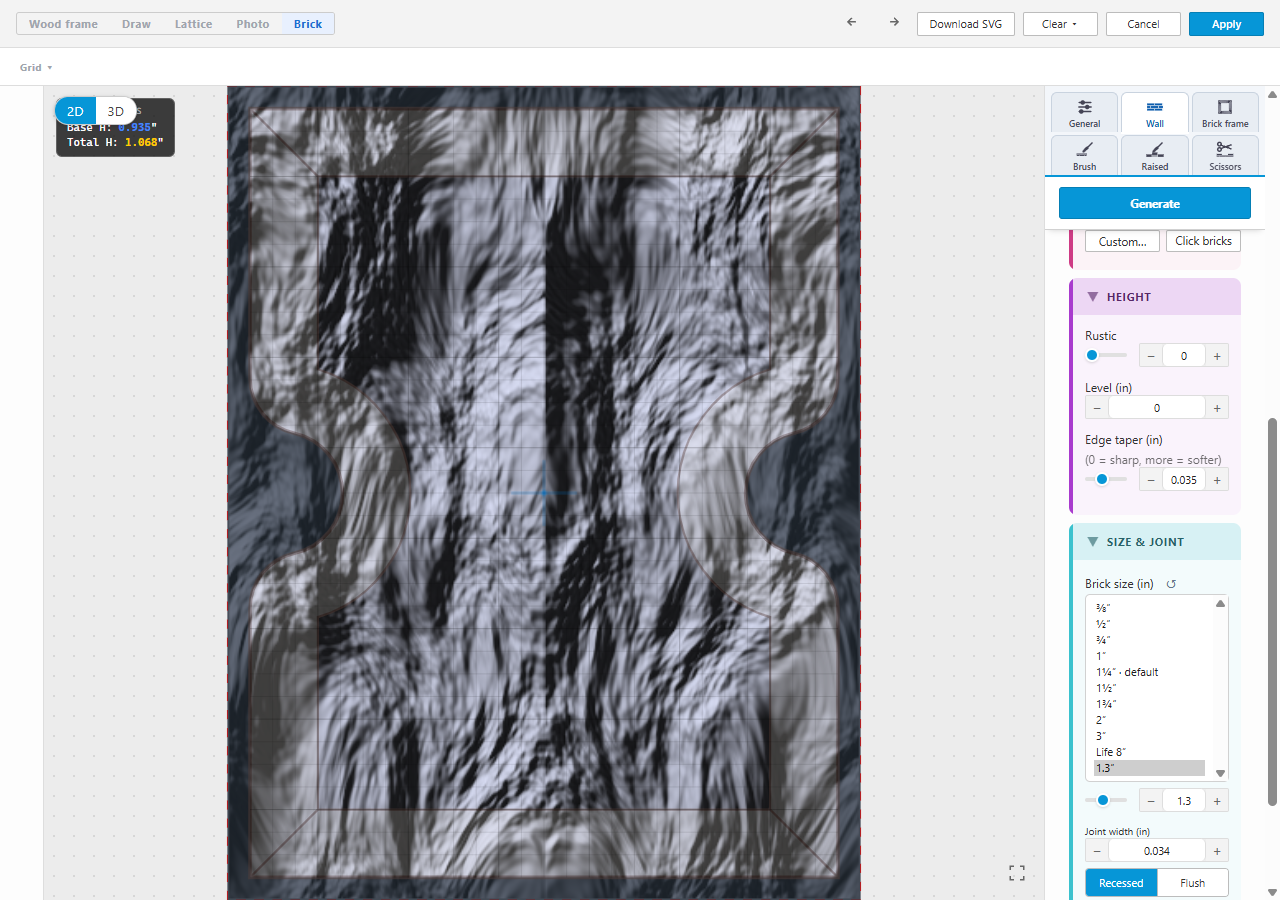Click the Joint width input field
Screen dimensions: 1280x900
coord(1157,851)
